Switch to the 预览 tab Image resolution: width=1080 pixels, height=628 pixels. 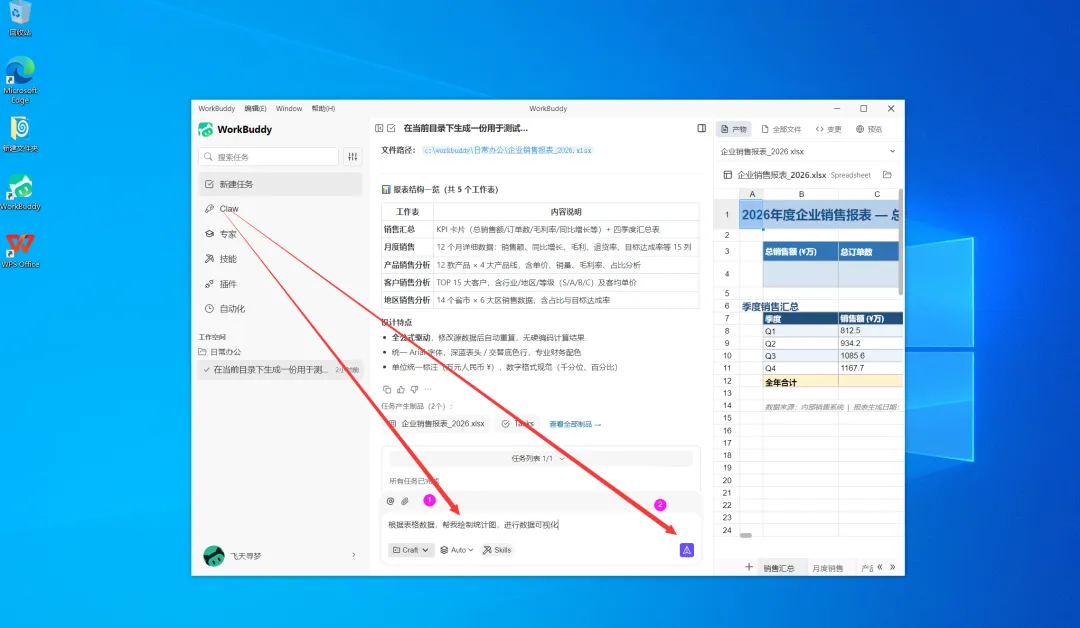[x=869, y=129]
